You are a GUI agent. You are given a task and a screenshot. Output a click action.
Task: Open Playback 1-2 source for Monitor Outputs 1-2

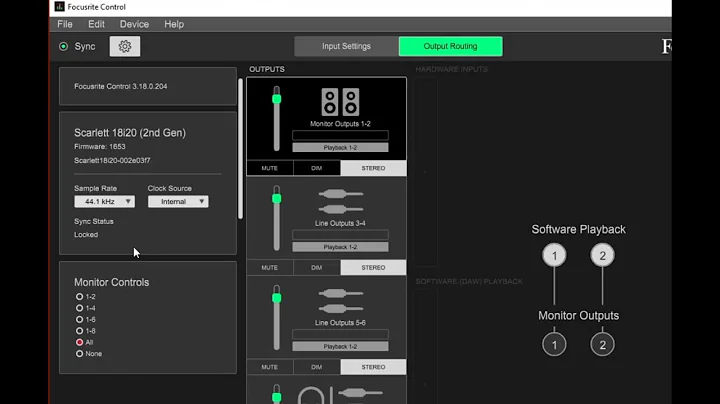[340, 147]
